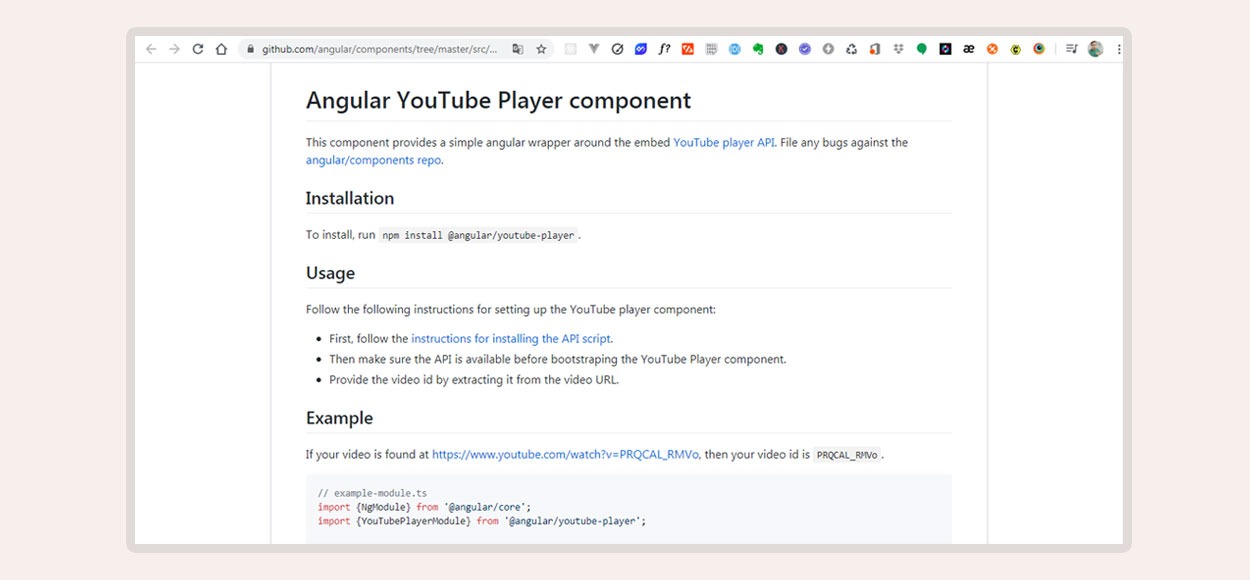The width and height of the screenshot is (1250, 580).
Task: Click the Dropbox extension icon
Action: pos(898,48)
